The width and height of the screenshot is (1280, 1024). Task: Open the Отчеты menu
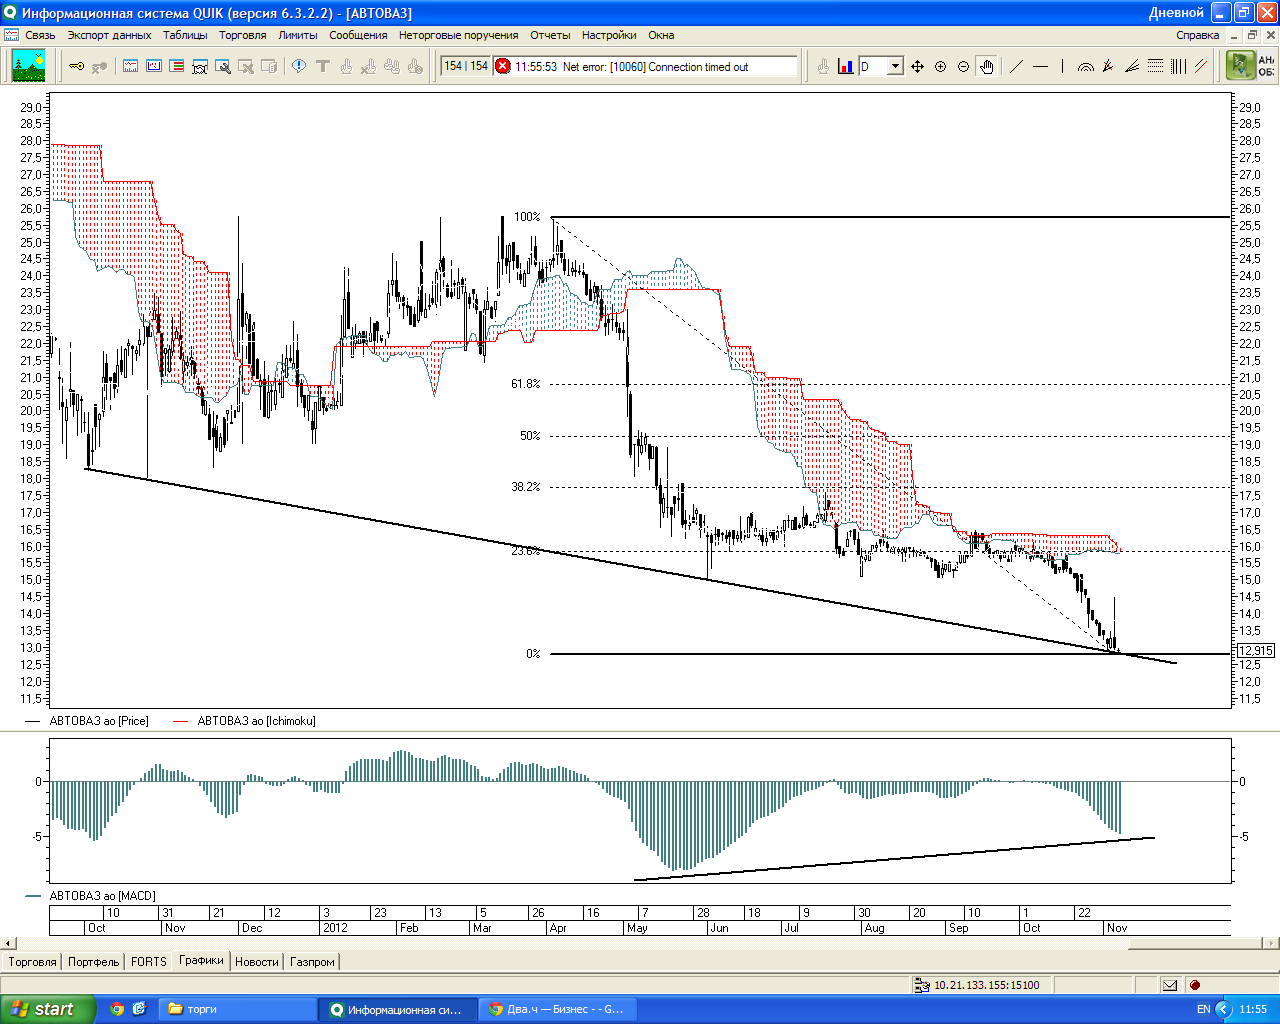(x=550, y=35)
